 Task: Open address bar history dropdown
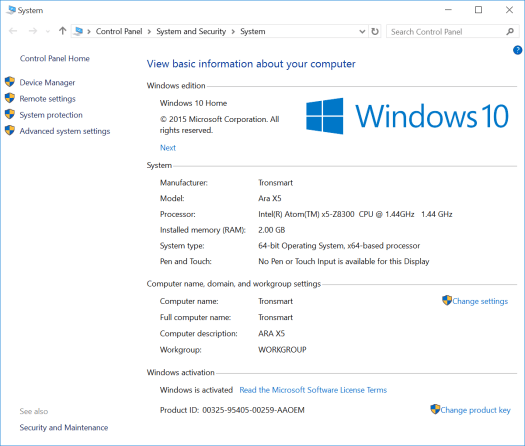tap(362, 31)
